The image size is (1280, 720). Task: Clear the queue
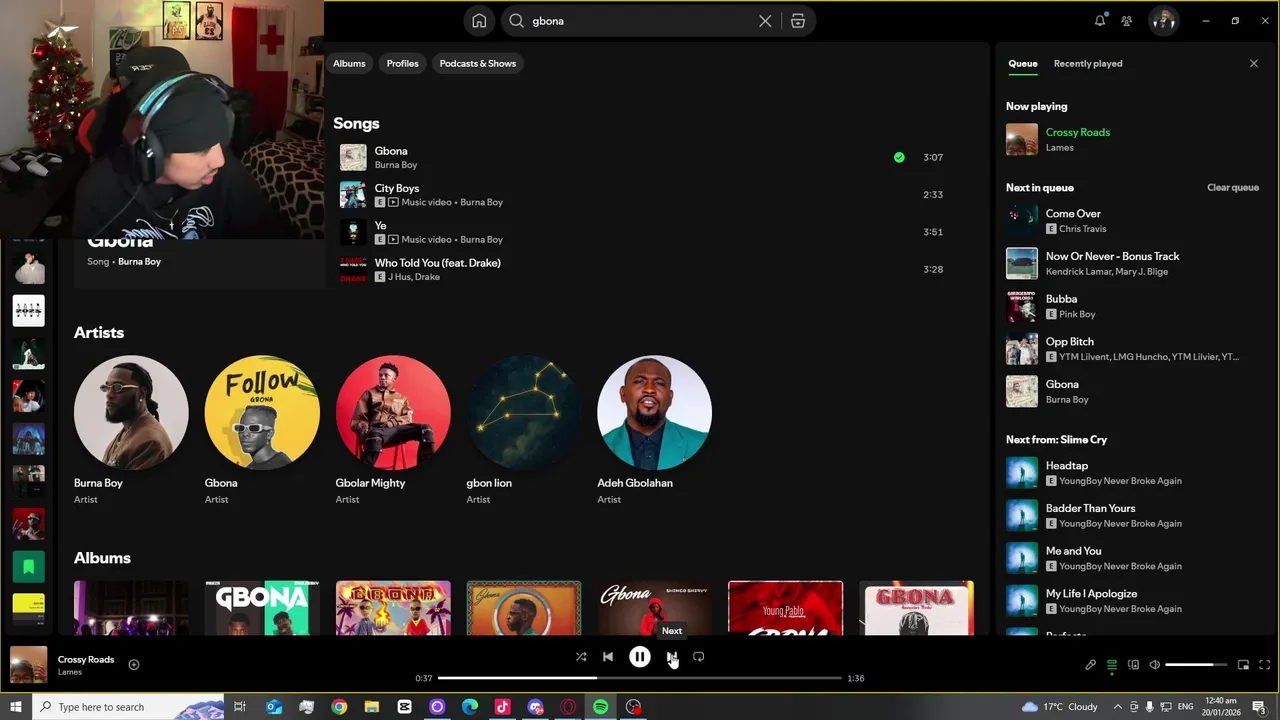point(1233,188)
